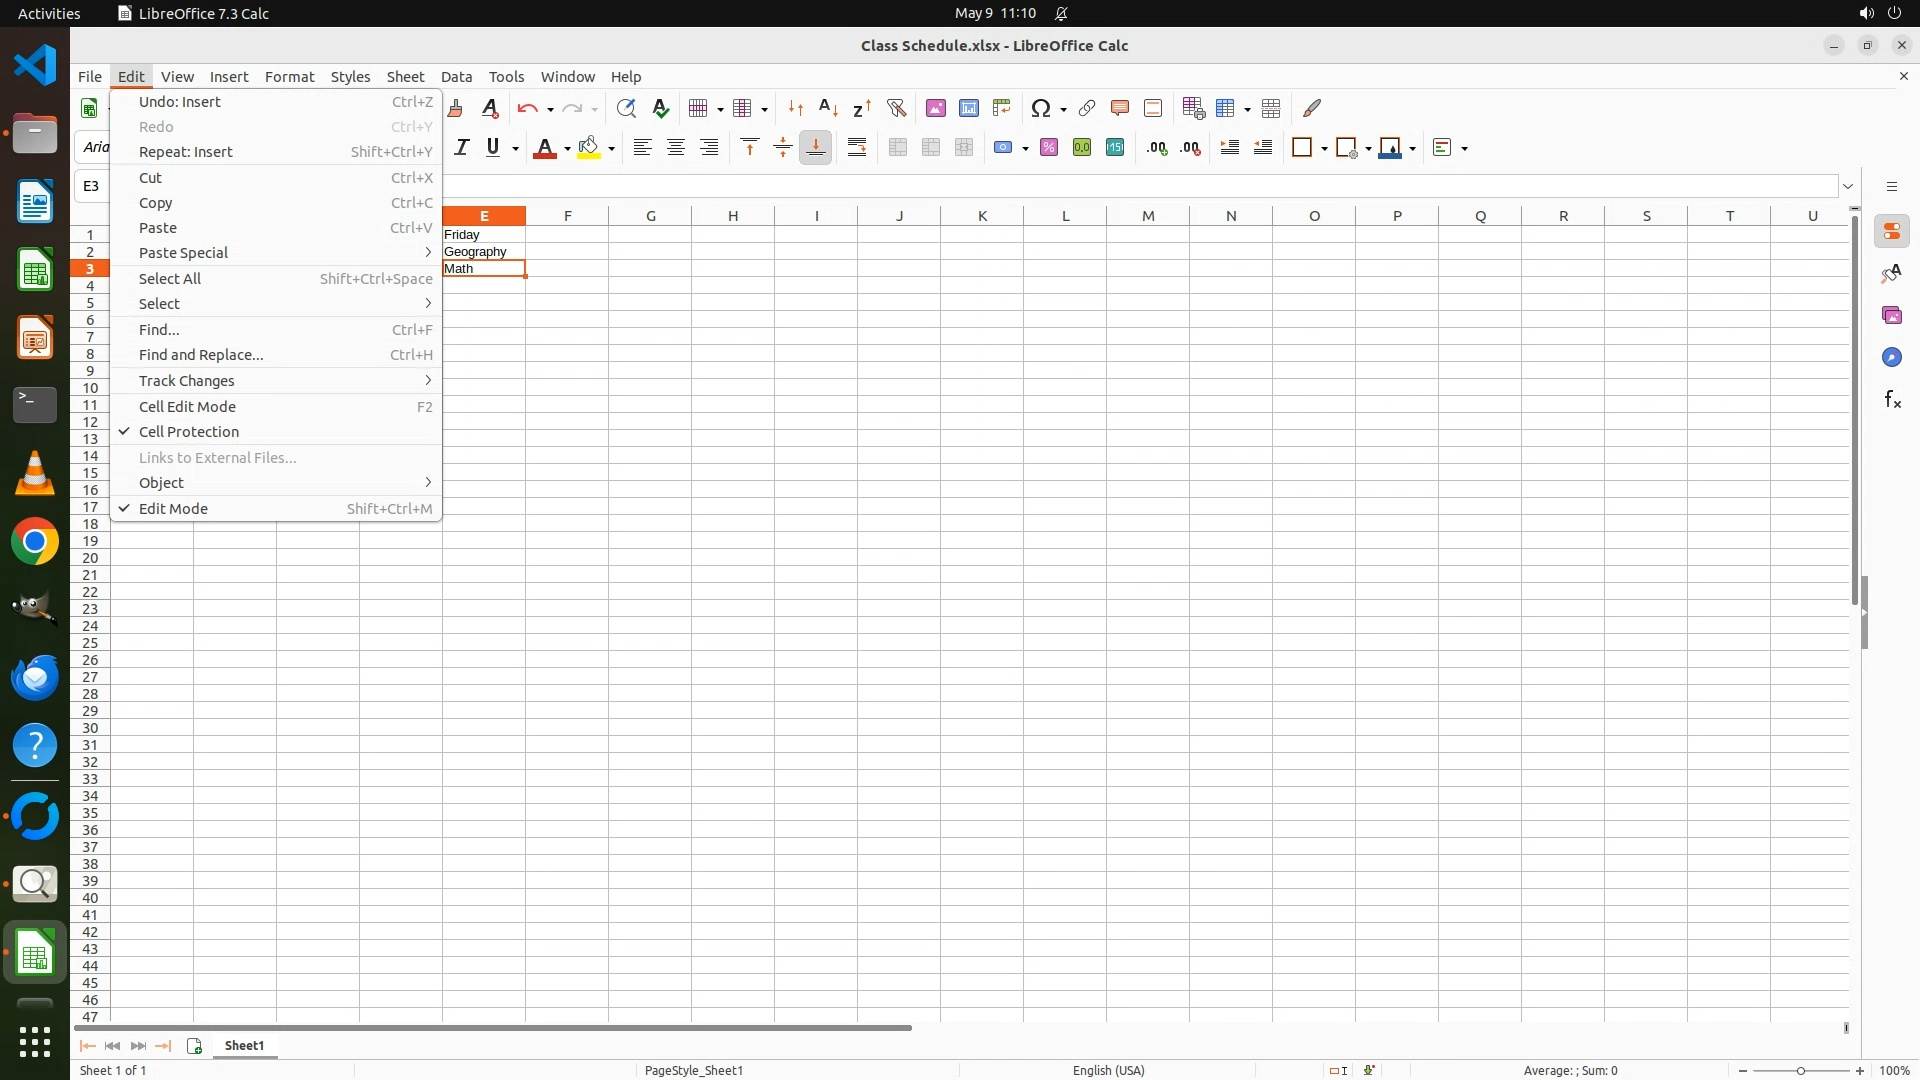Open the Special Character symbol icon
This screenshot has width=1920, height=1080.
pyautogui.click(x=1041, y=108)
